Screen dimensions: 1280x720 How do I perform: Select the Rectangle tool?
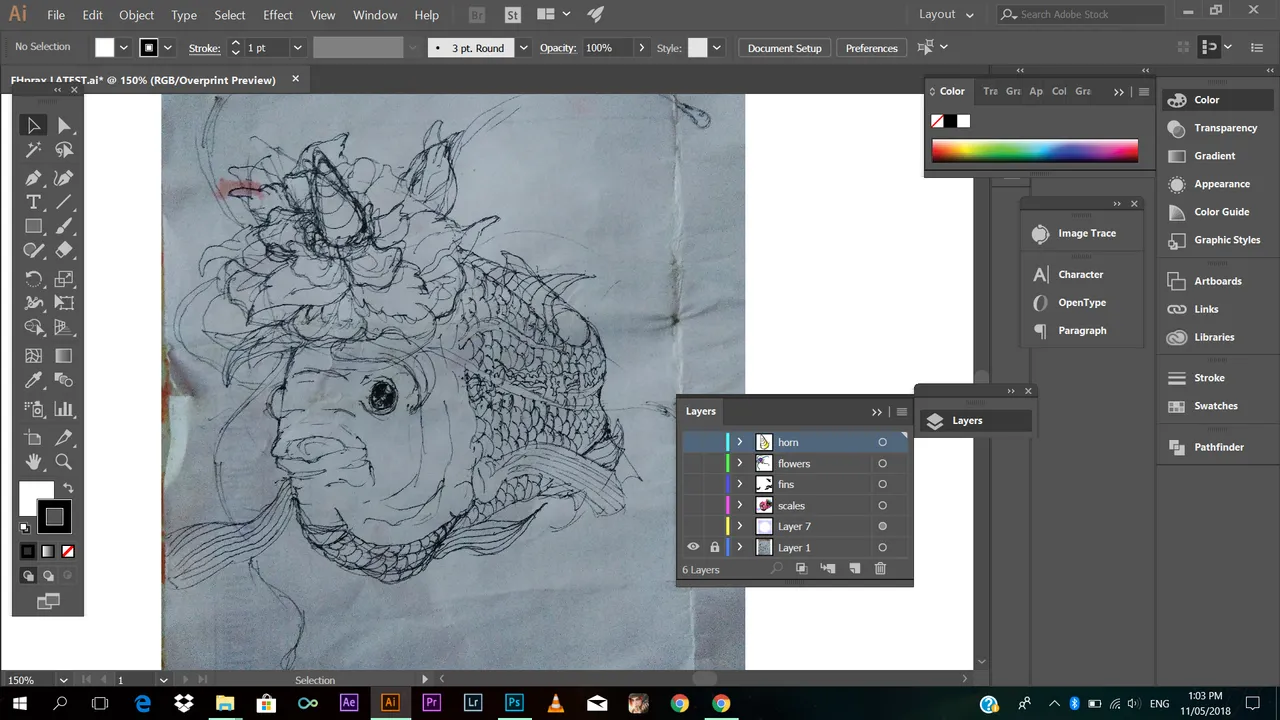tap(33, 227)
